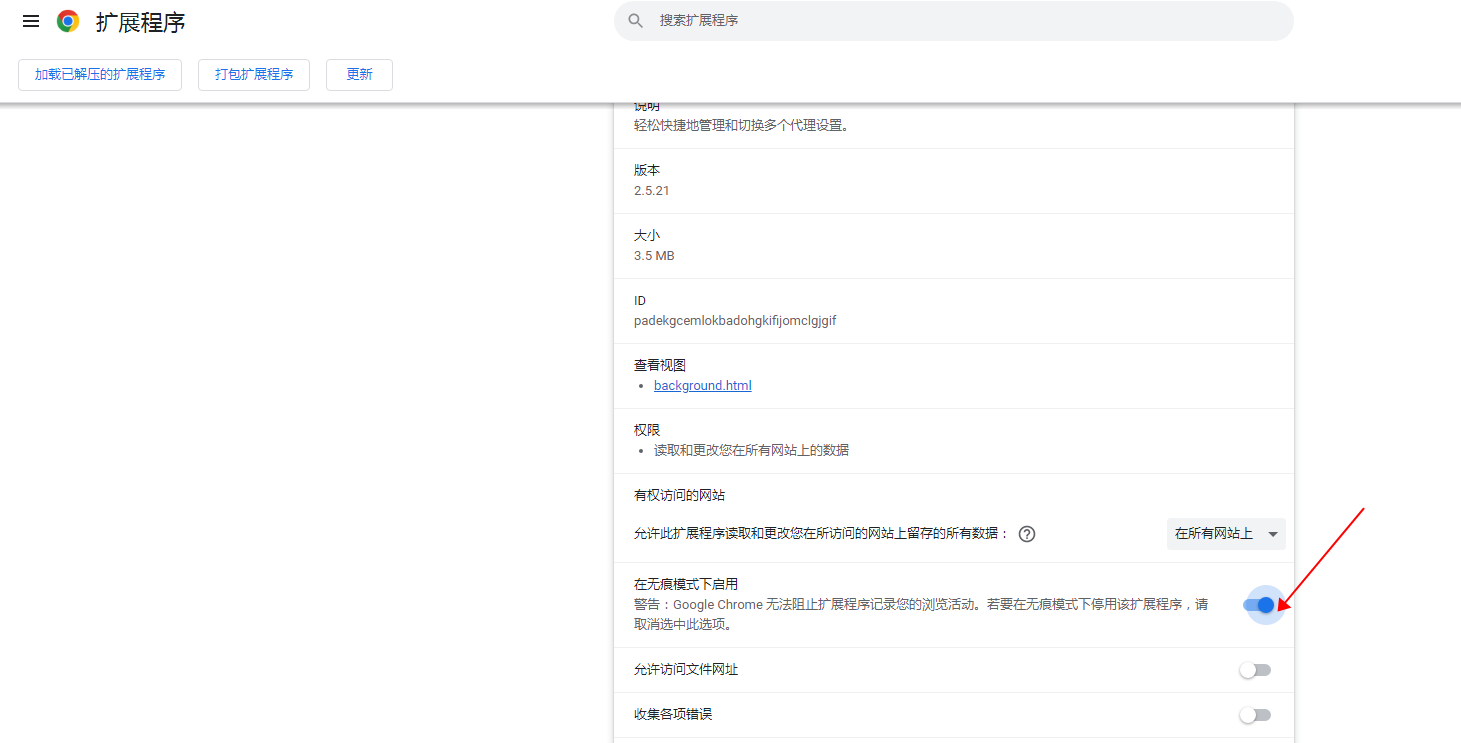Enable the 收集各项错误 toggle
Image resolution: width=1461 pixels, height=743 pixels.
(x=1255, y=715)
